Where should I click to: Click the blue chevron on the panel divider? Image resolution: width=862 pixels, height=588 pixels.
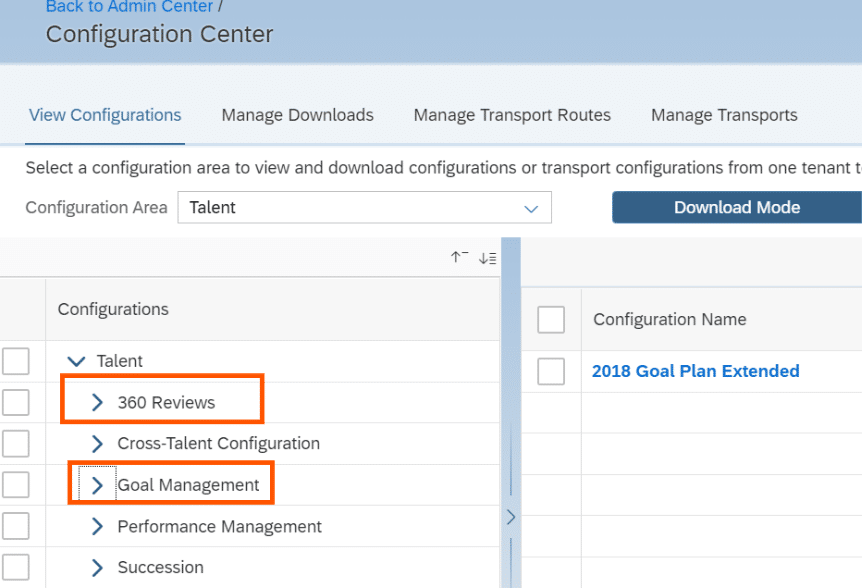[x=510, y=518]
